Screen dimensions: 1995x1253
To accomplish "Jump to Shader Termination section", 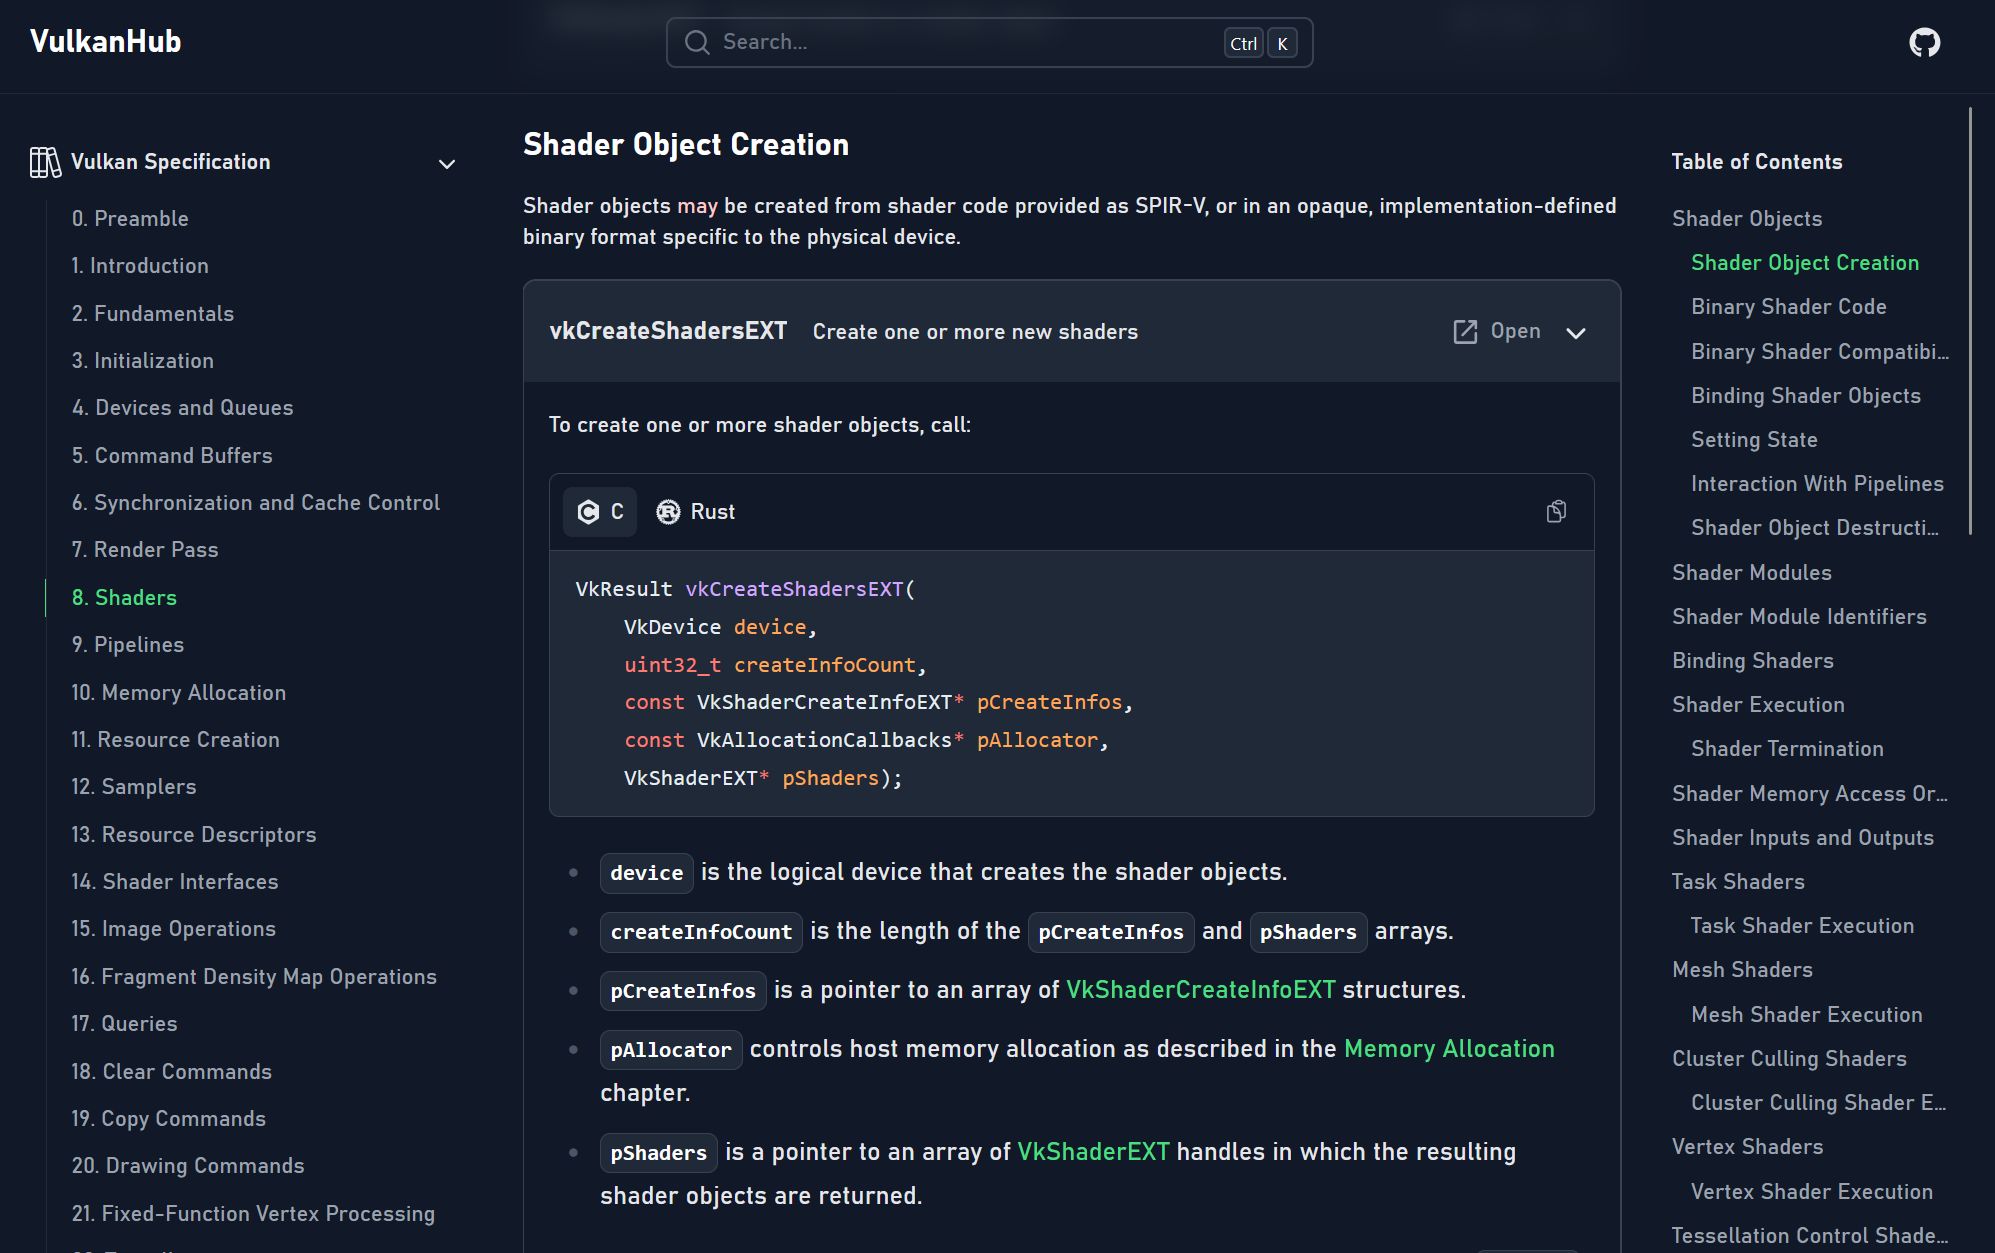I will (1787, 749).
